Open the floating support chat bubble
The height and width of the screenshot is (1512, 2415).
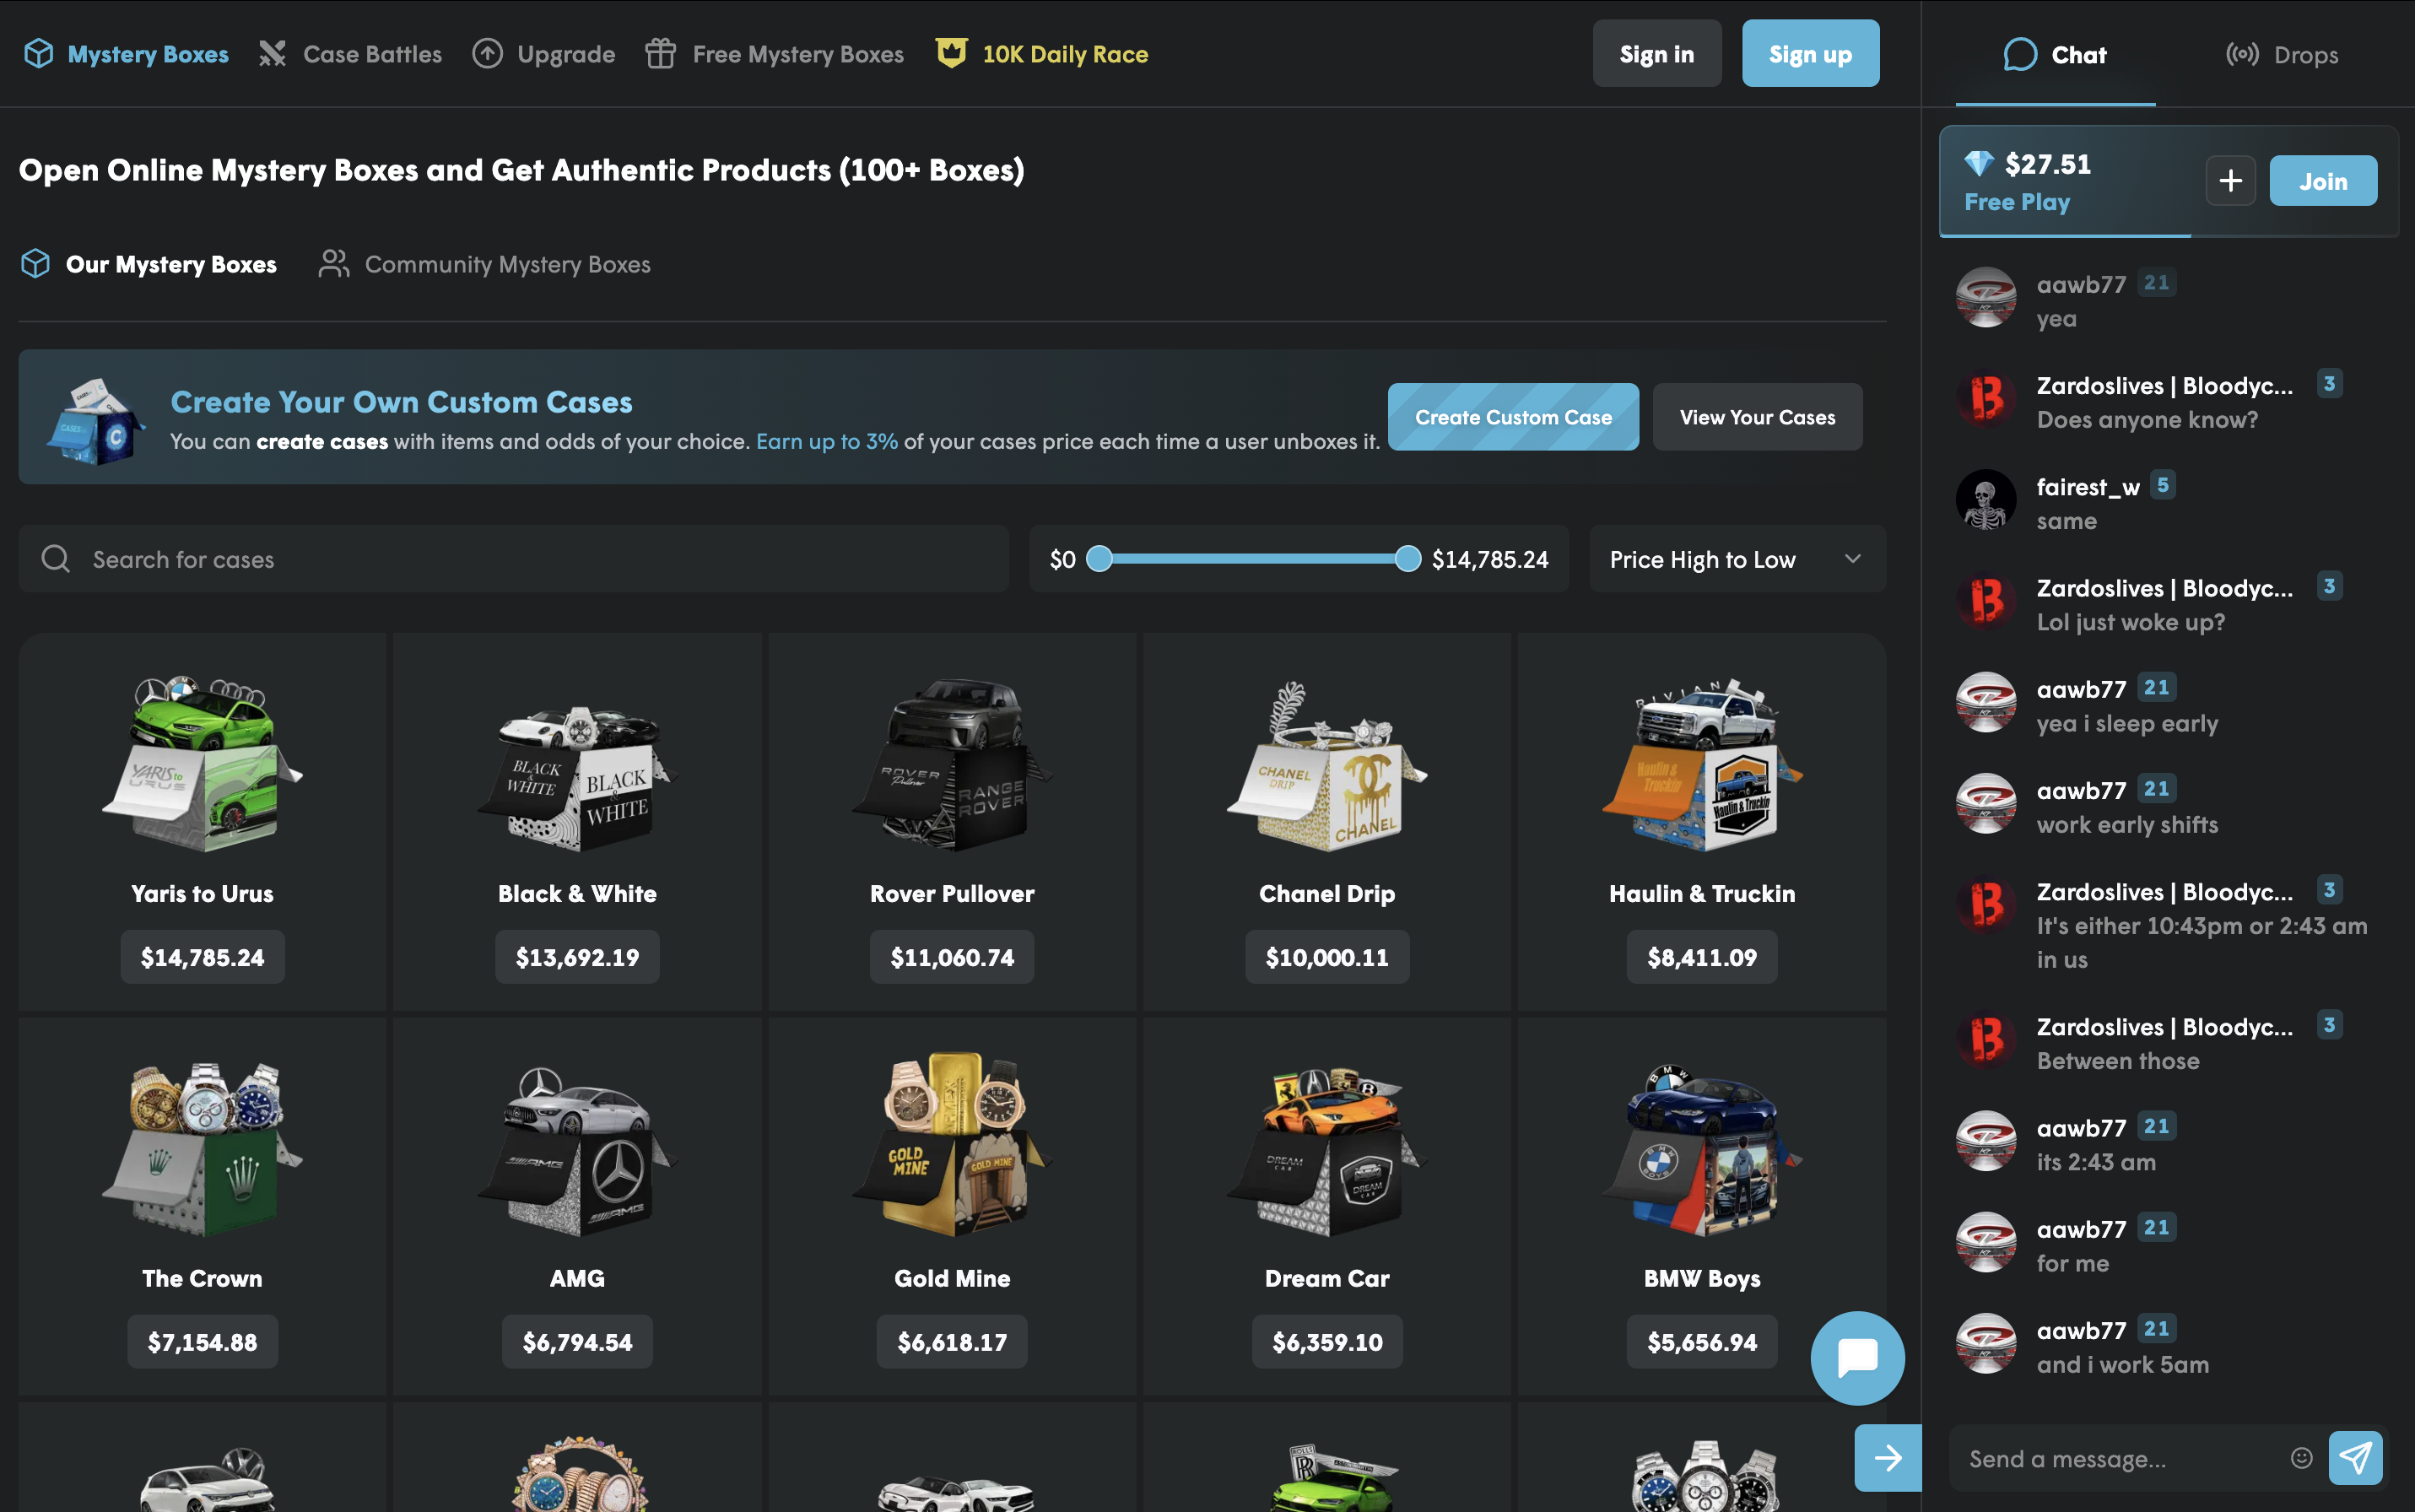[1857, 1358]
